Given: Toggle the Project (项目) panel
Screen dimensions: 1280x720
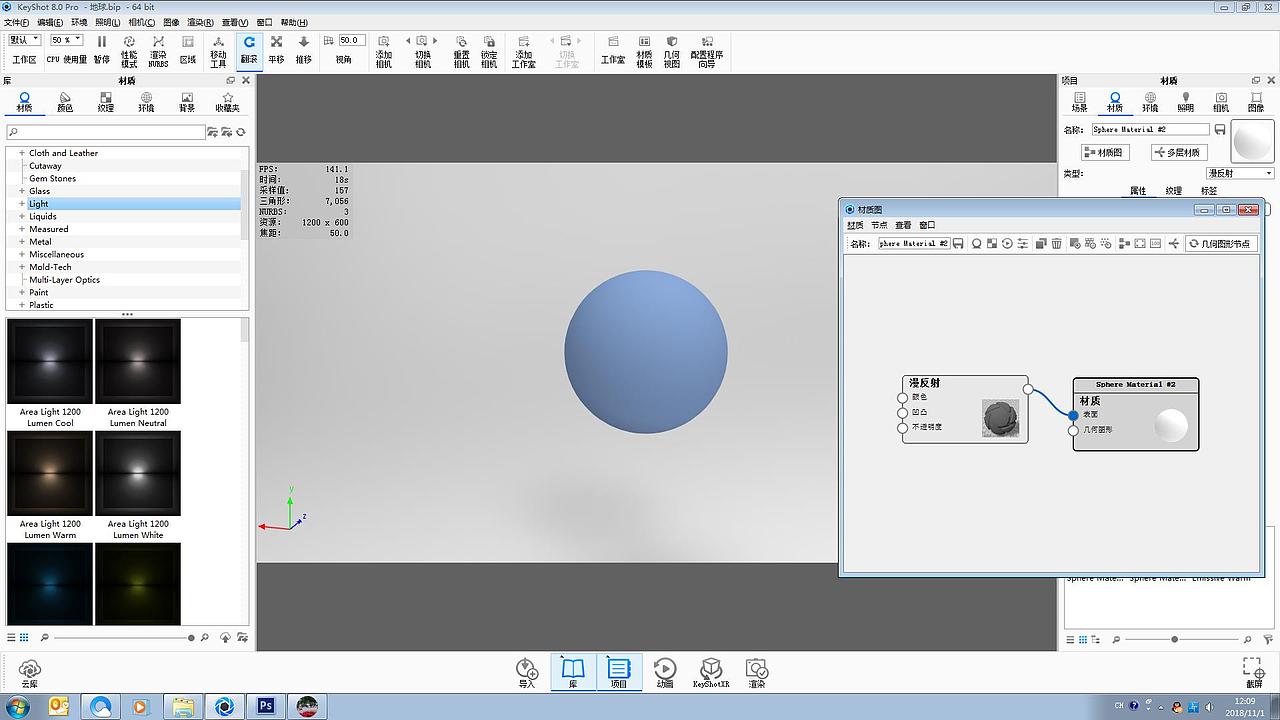Looking at the screenshot, I should (x=619, y=673).
